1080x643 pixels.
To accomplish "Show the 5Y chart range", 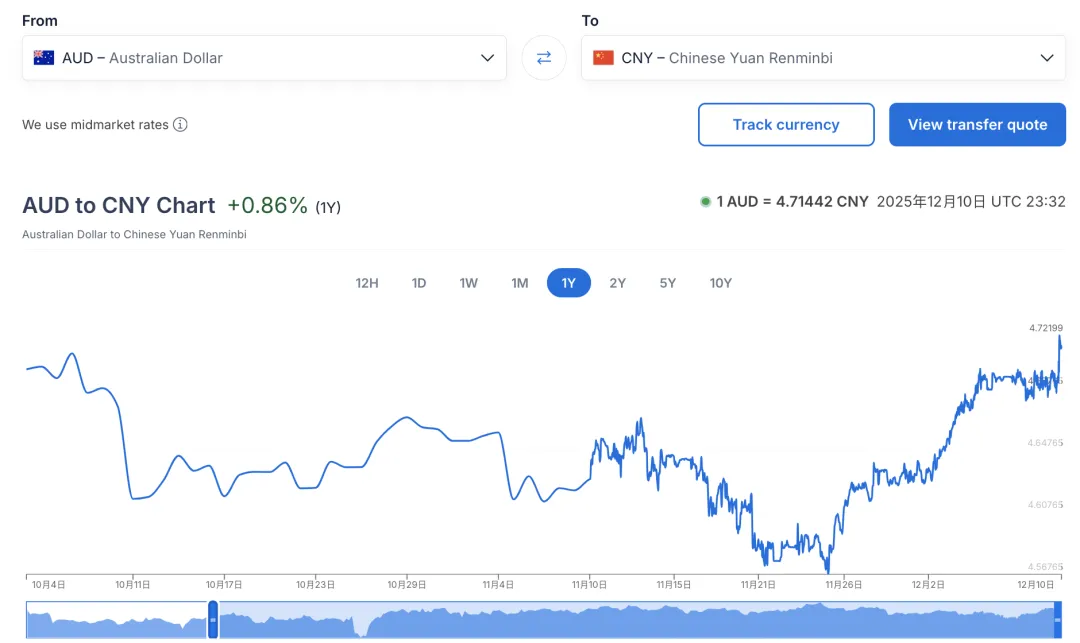I will coord(667,283).
